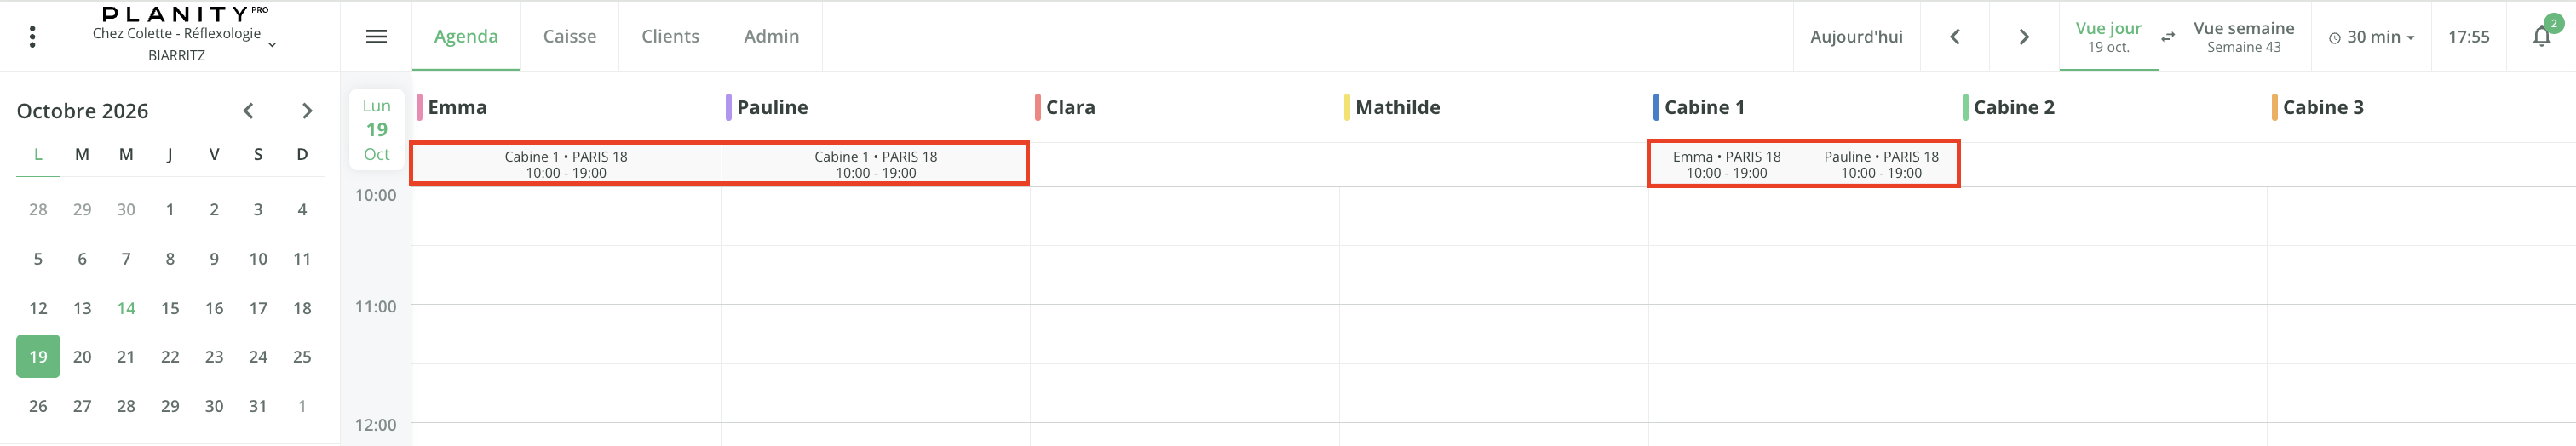Viewport: 2576px width, 446px height.
Task: Open the Clients tab
Action: coord(670,37)
